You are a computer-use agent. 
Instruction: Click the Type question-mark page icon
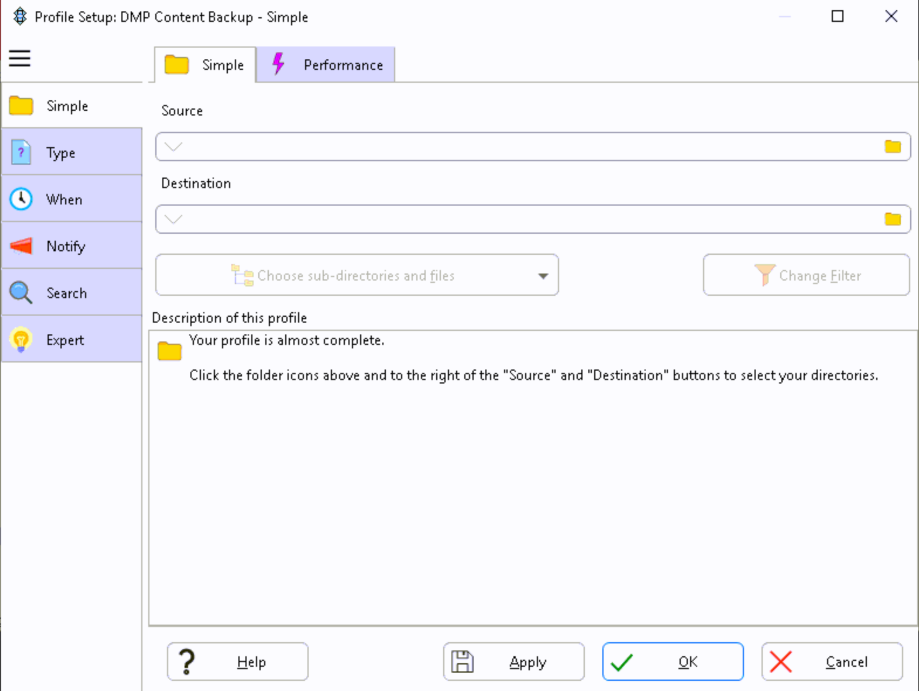pyautogui.click(x=21, y=153)
